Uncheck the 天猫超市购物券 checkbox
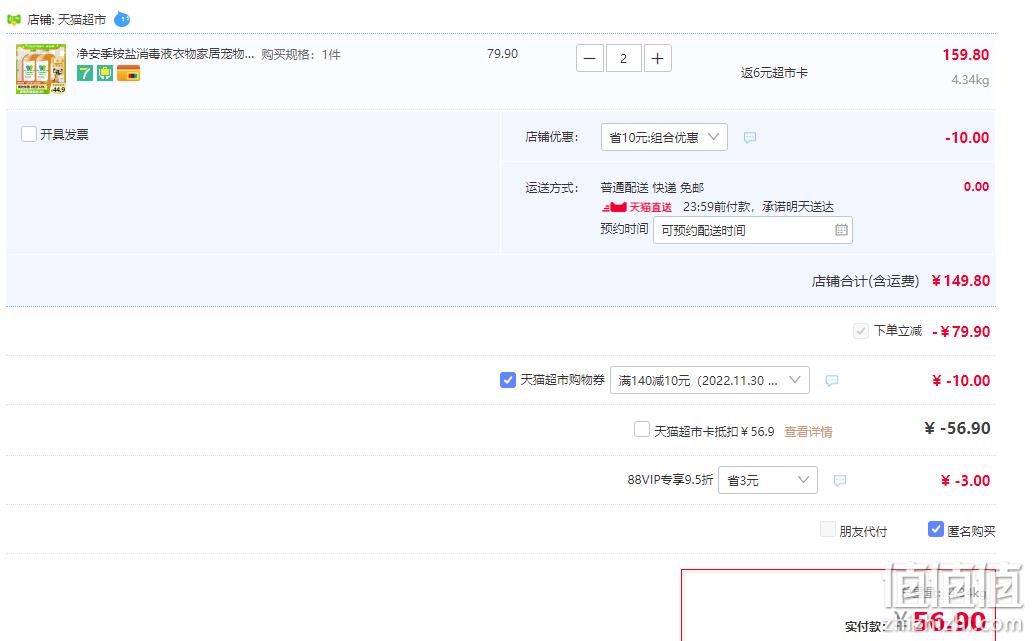The width and height of the screenshot is (1032, 641). (x=507, y=380)
